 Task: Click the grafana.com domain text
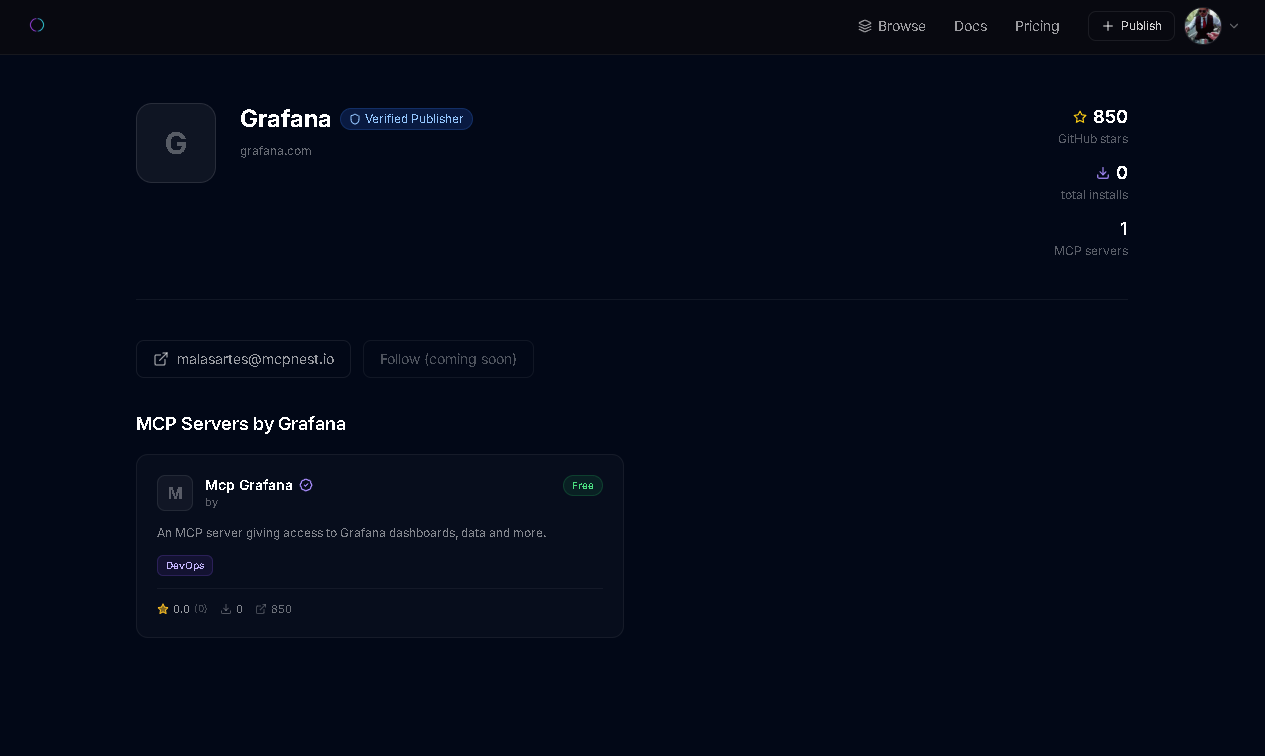[x=276, y=151]
